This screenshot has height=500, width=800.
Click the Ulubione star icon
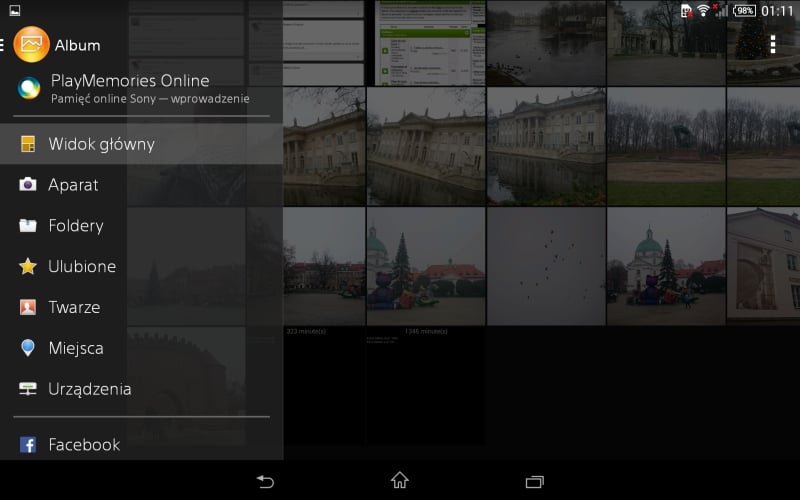point(28,266)
